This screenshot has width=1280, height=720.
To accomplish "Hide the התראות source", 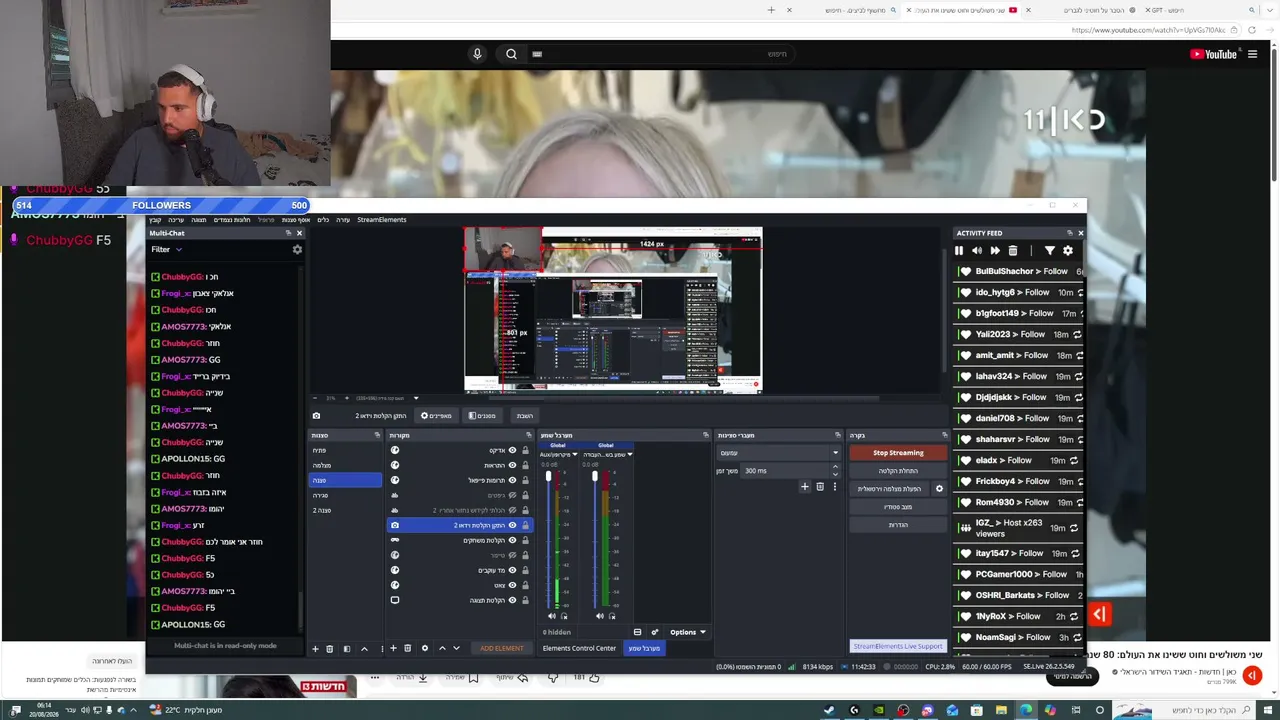I will 512,465.
